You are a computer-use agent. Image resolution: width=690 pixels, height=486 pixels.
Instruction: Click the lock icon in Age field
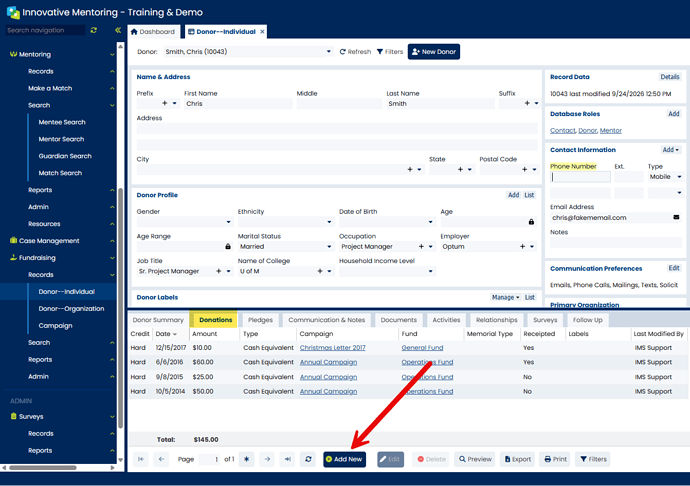point(531,222)
